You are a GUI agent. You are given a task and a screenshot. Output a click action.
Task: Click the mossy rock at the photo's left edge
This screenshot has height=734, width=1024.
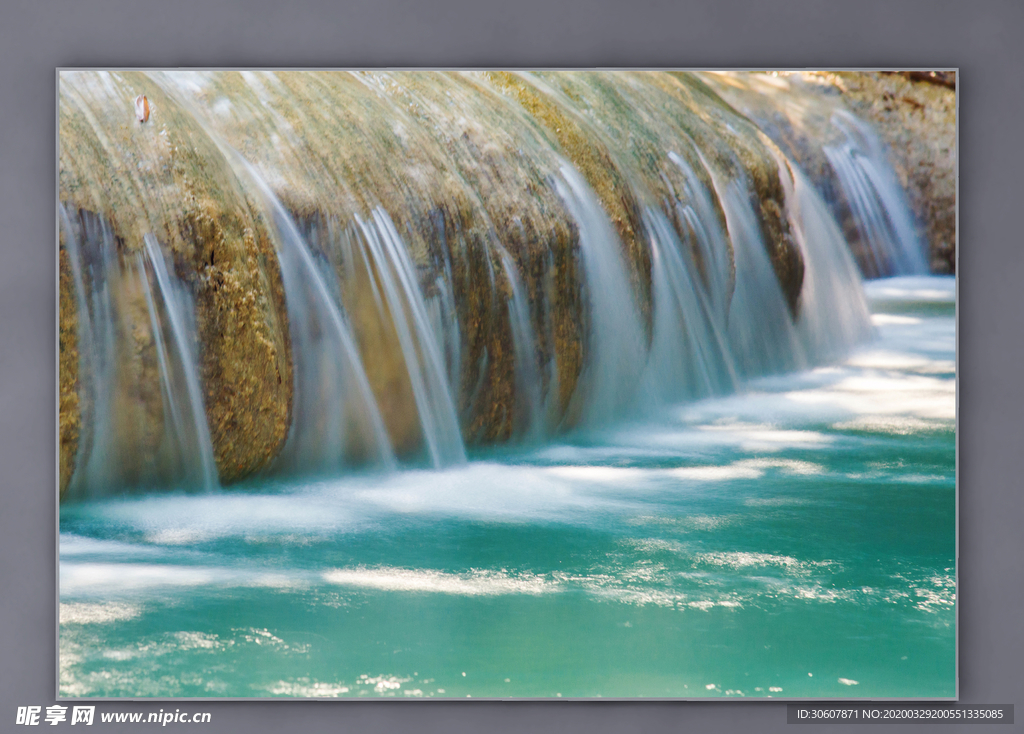(x=70, y=380)
